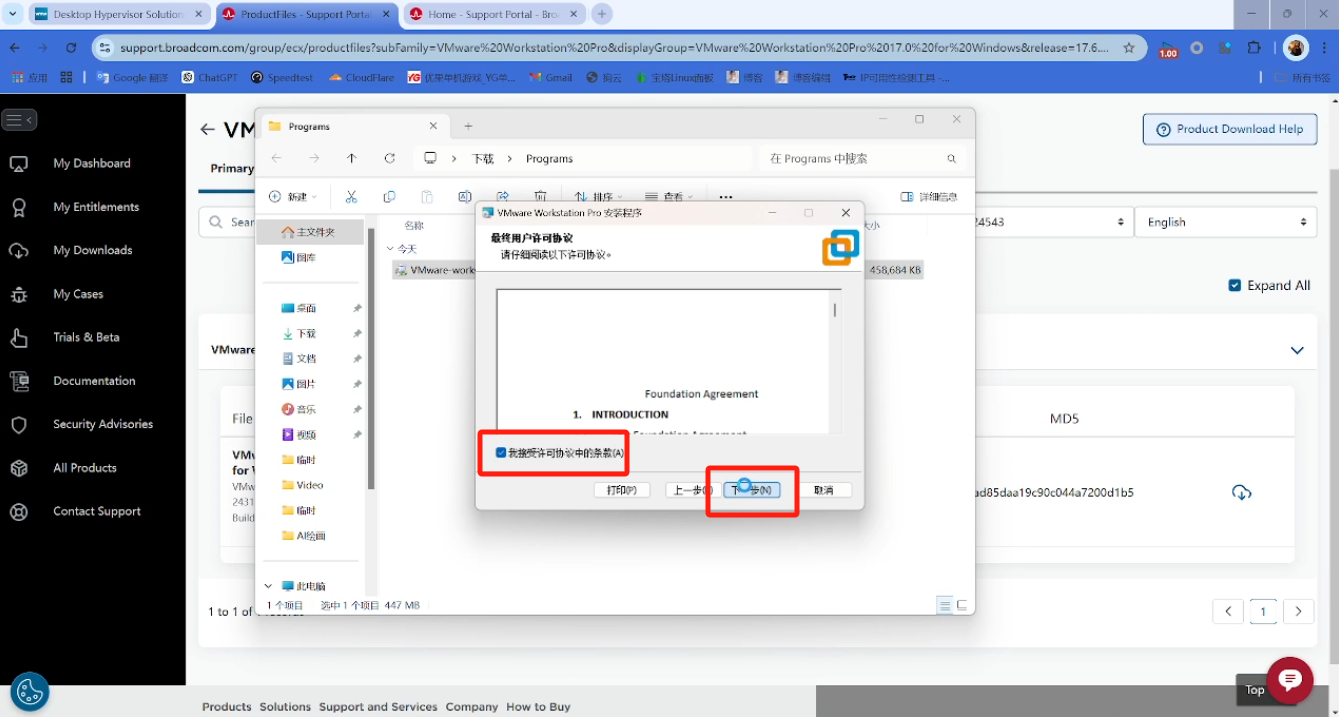Click 下一步(N) in VMware installer
The width and height of the screenshot is (1339, 717).
(x=752, y=490)
